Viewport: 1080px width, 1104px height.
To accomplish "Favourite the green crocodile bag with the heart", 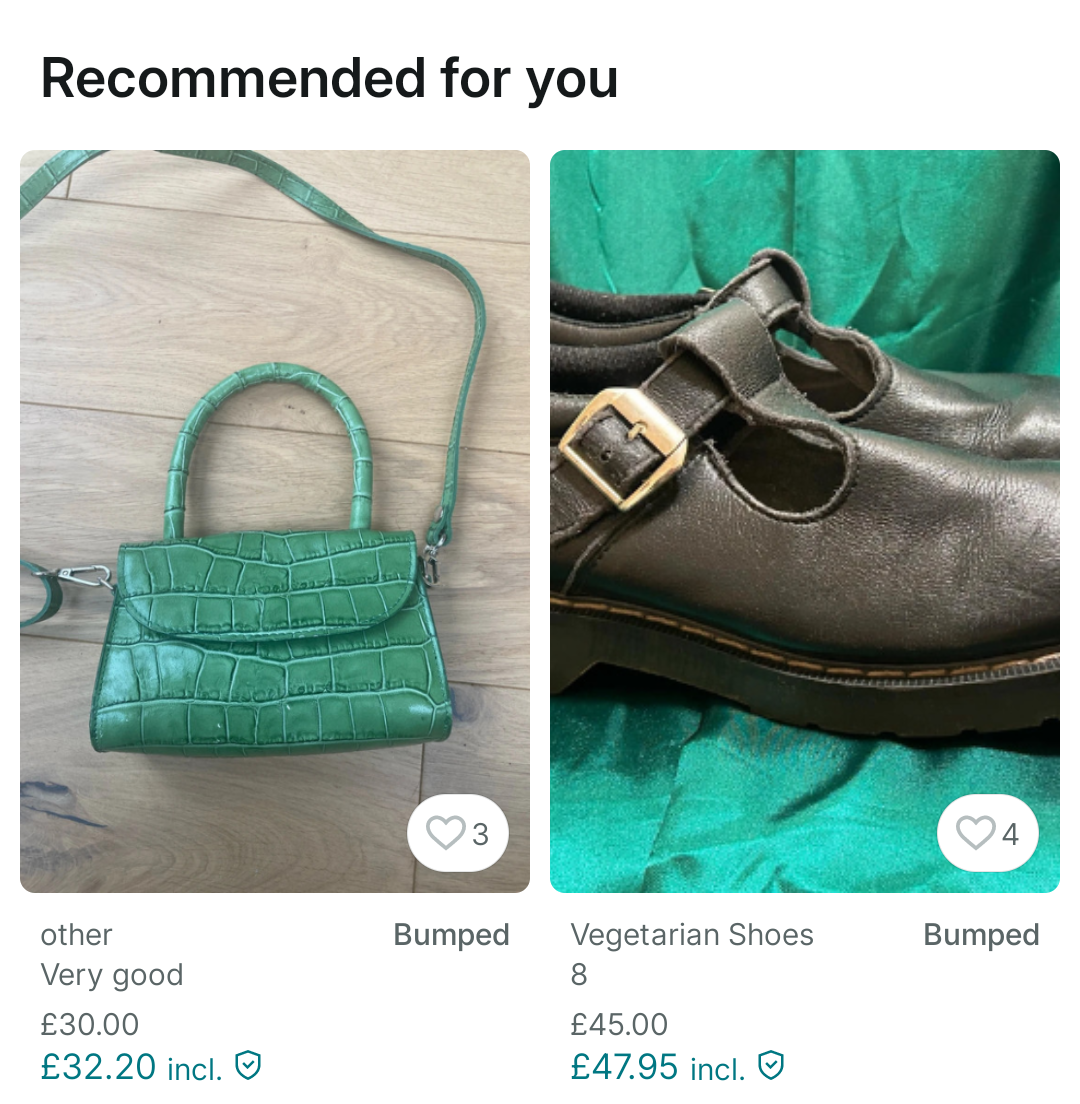I will click(446, 833).
